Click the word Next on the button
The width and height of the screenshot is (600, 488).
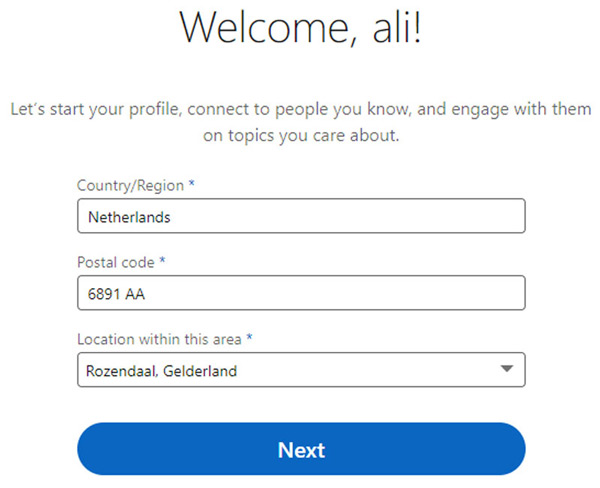click(x=301, y=449)
